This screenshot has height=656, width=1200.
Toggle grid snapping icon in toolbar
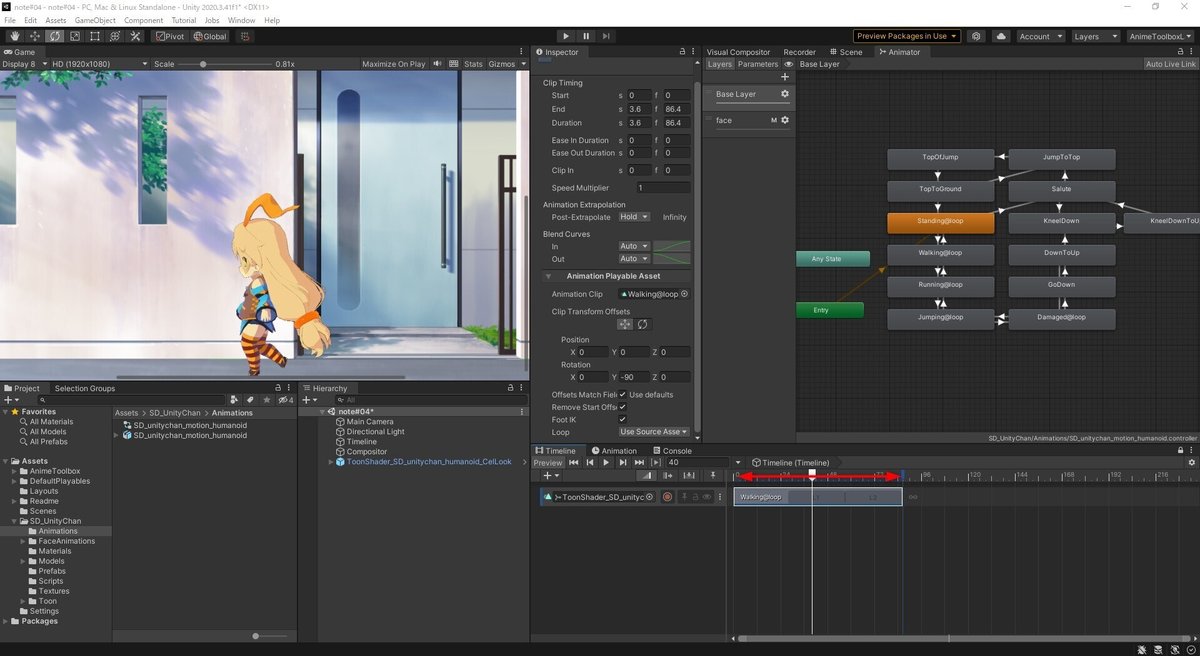(x=245, y=36)
